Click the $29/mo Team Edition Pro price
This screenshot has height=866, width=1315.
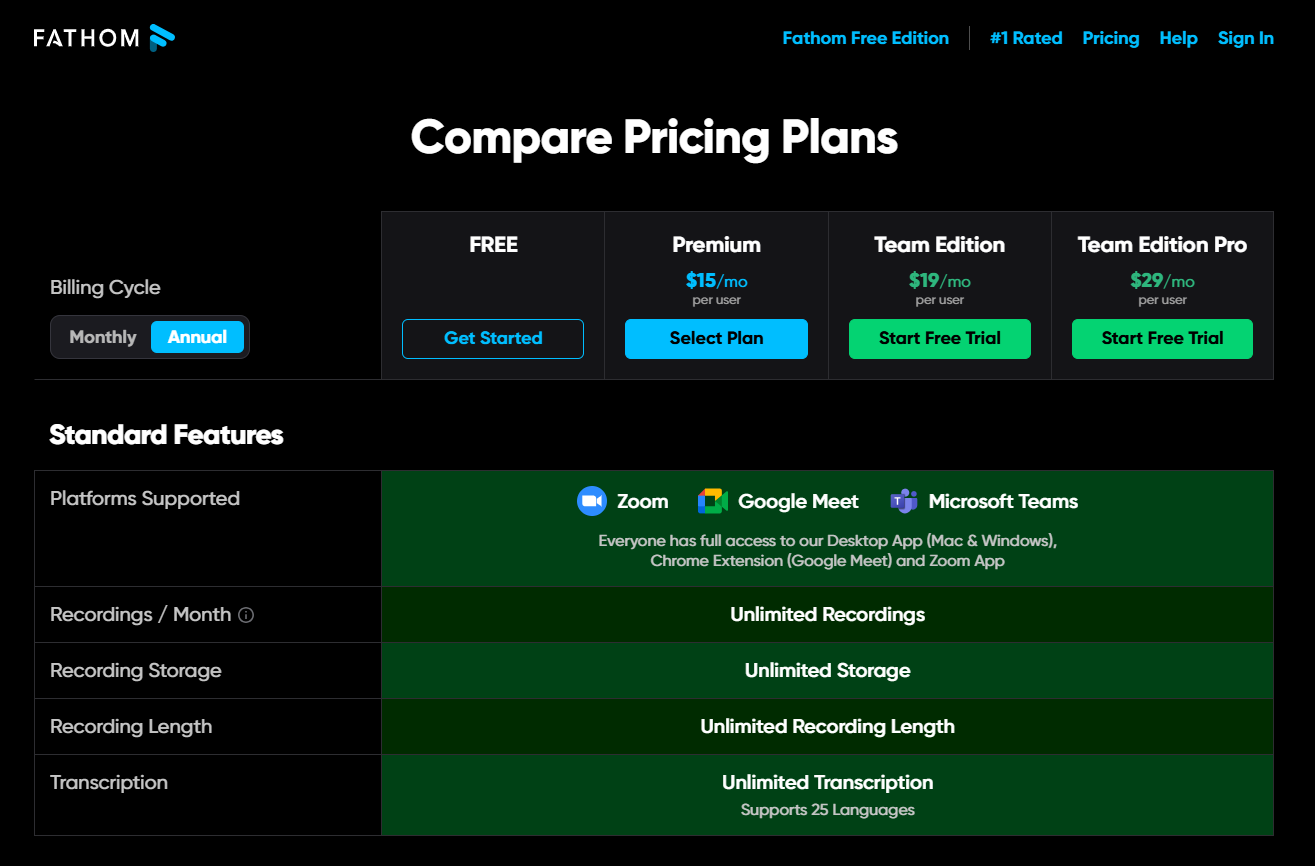[1162, 281]
